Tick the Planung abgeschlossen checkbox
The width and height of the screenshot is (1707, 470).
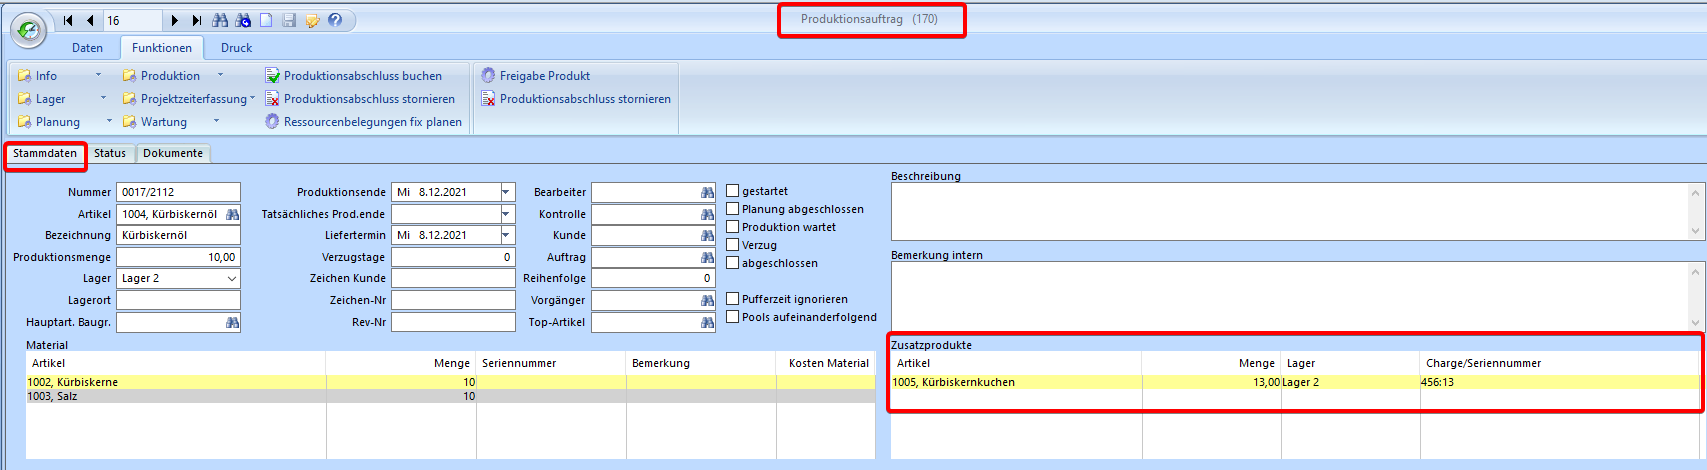[733, 209]
